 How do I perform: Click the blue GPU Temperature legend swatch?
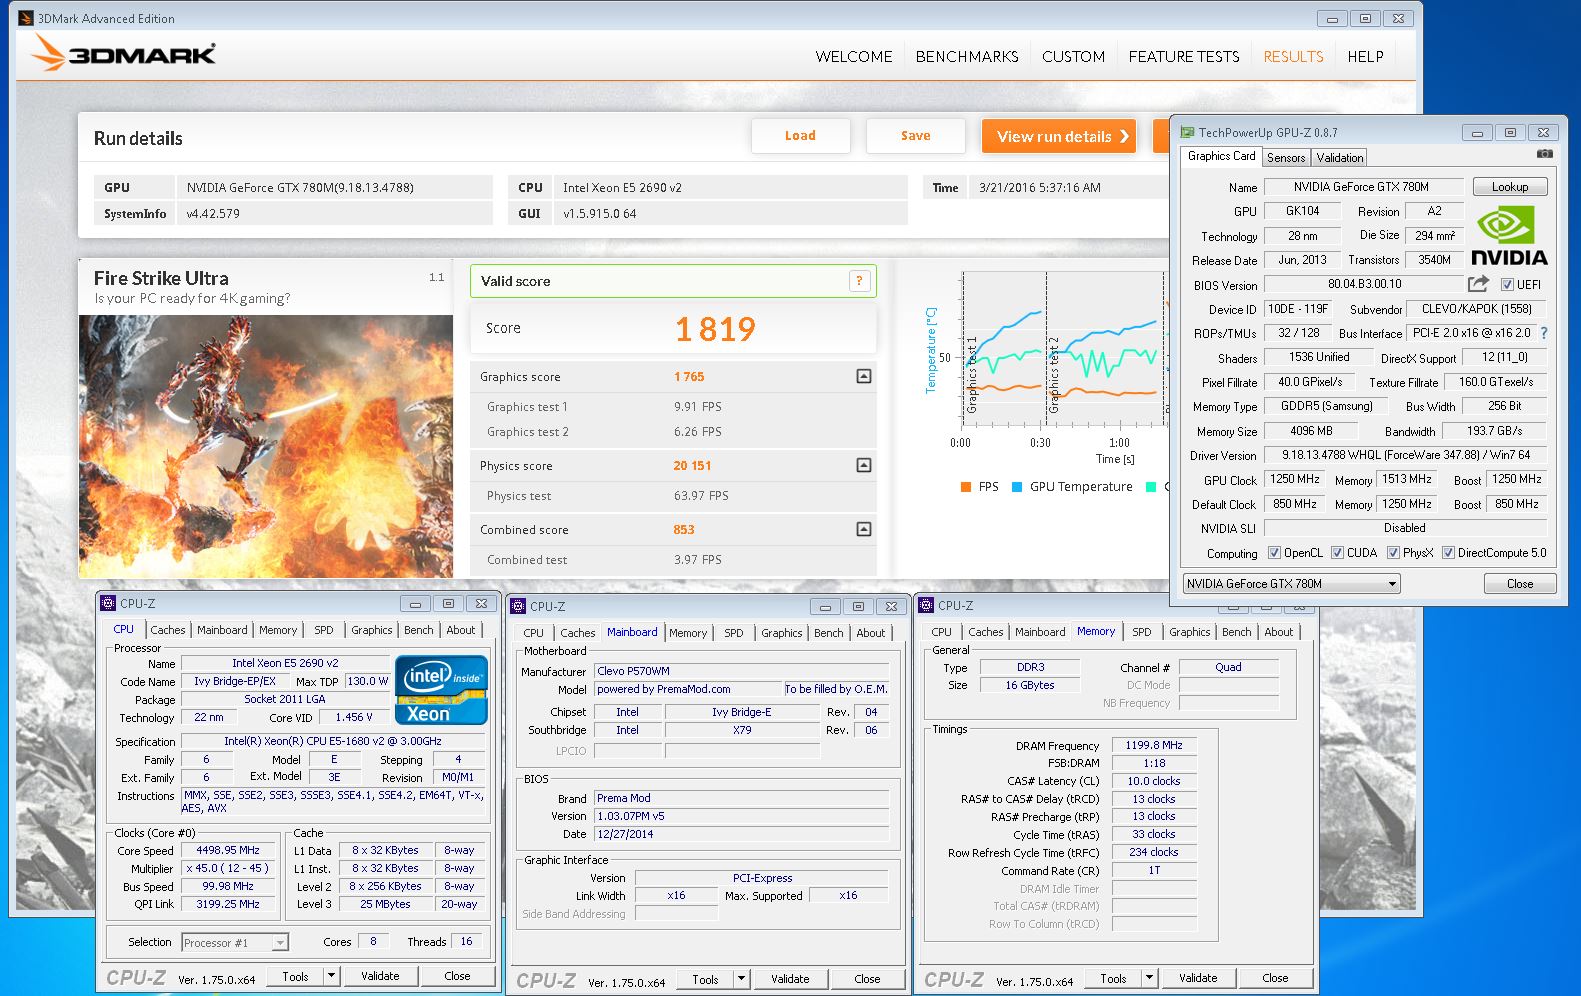point(1017,487)
